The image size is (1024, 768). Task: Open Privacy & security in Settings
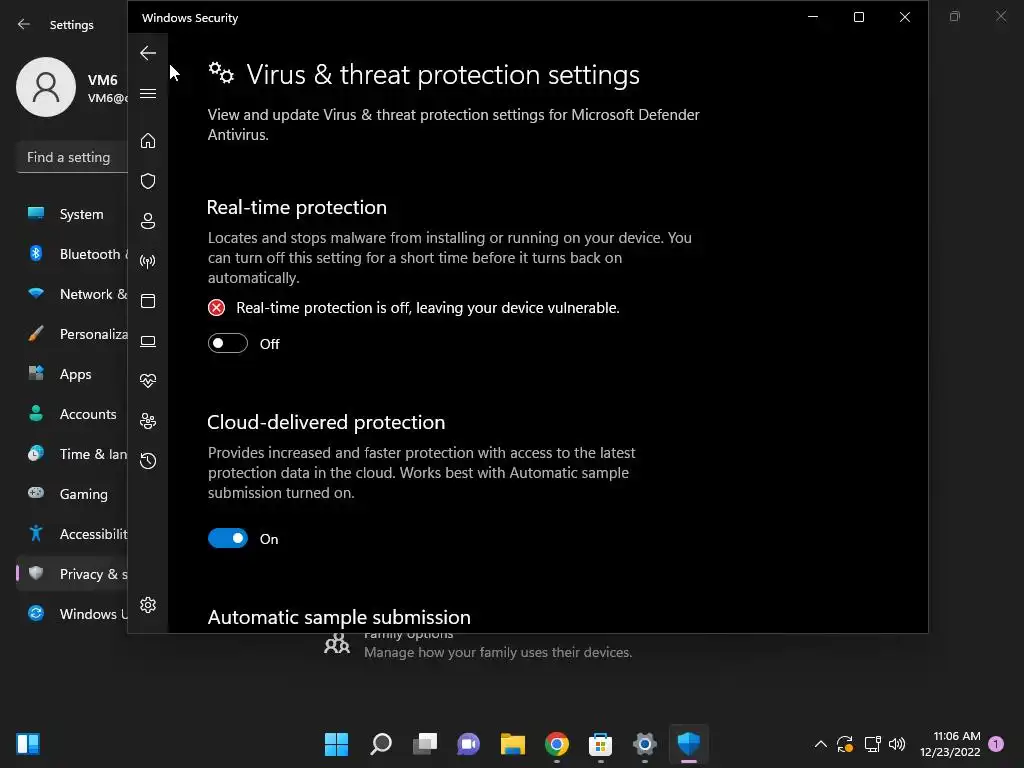click(72, 573)
